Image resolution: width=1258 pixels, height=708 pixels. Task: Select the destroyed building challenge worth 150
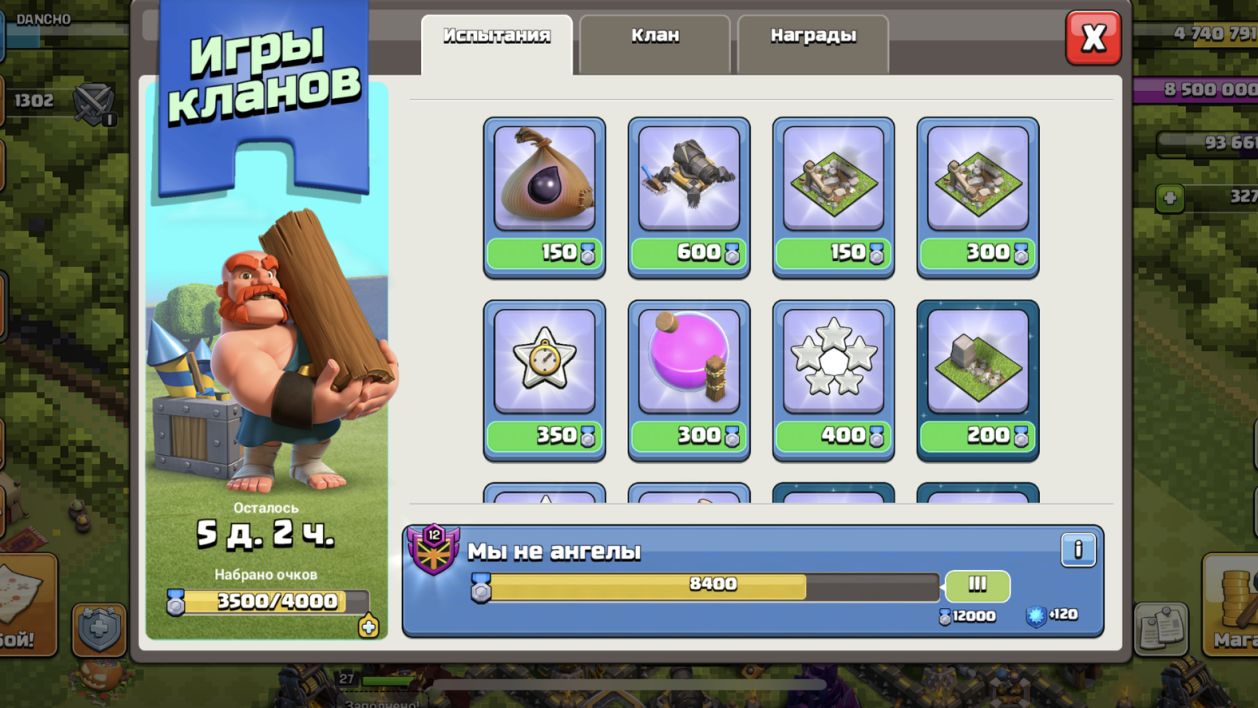pos(833,197)
